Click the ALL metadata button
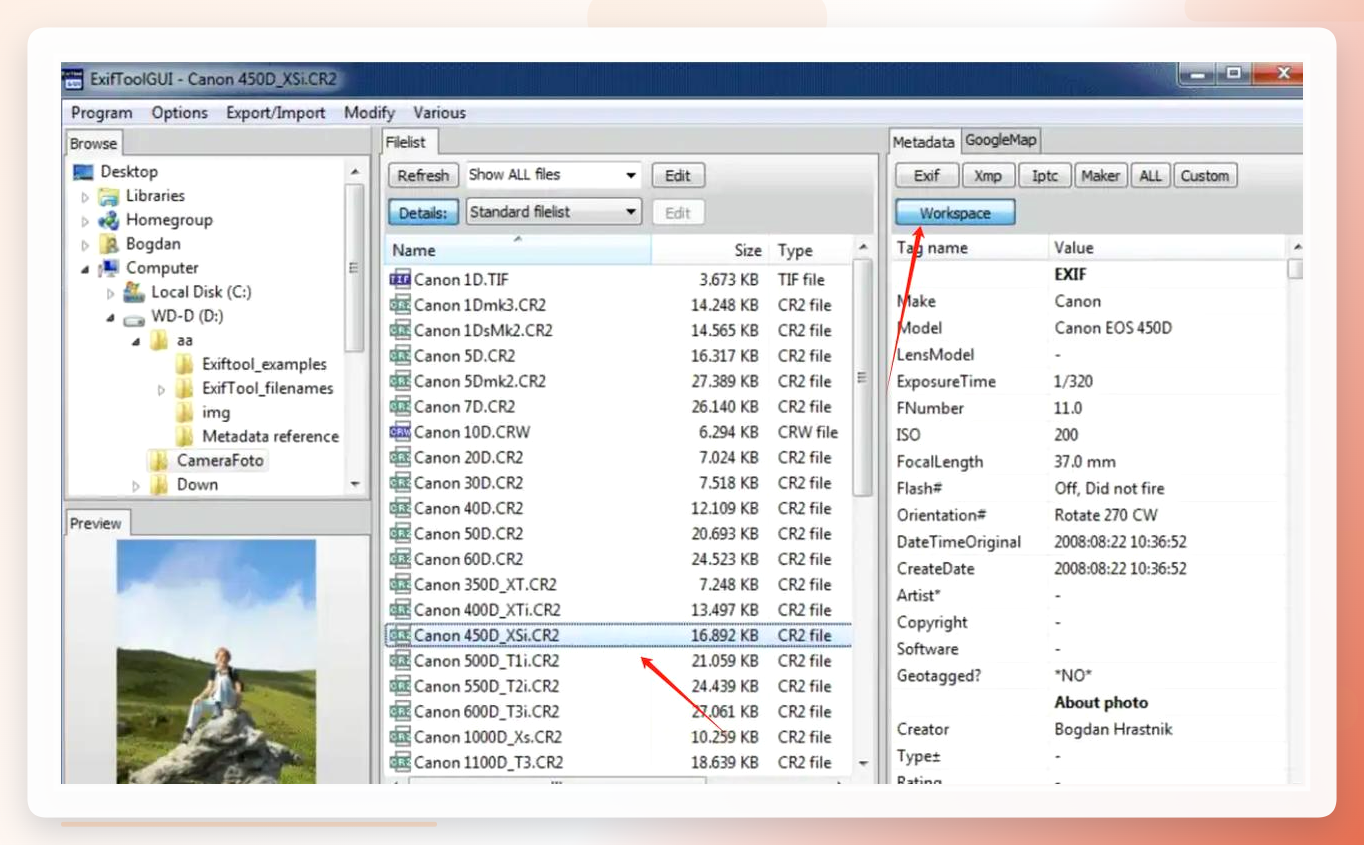This screenshot has height=845, width=1364. pyautogui.click(x=1151, y=176)
